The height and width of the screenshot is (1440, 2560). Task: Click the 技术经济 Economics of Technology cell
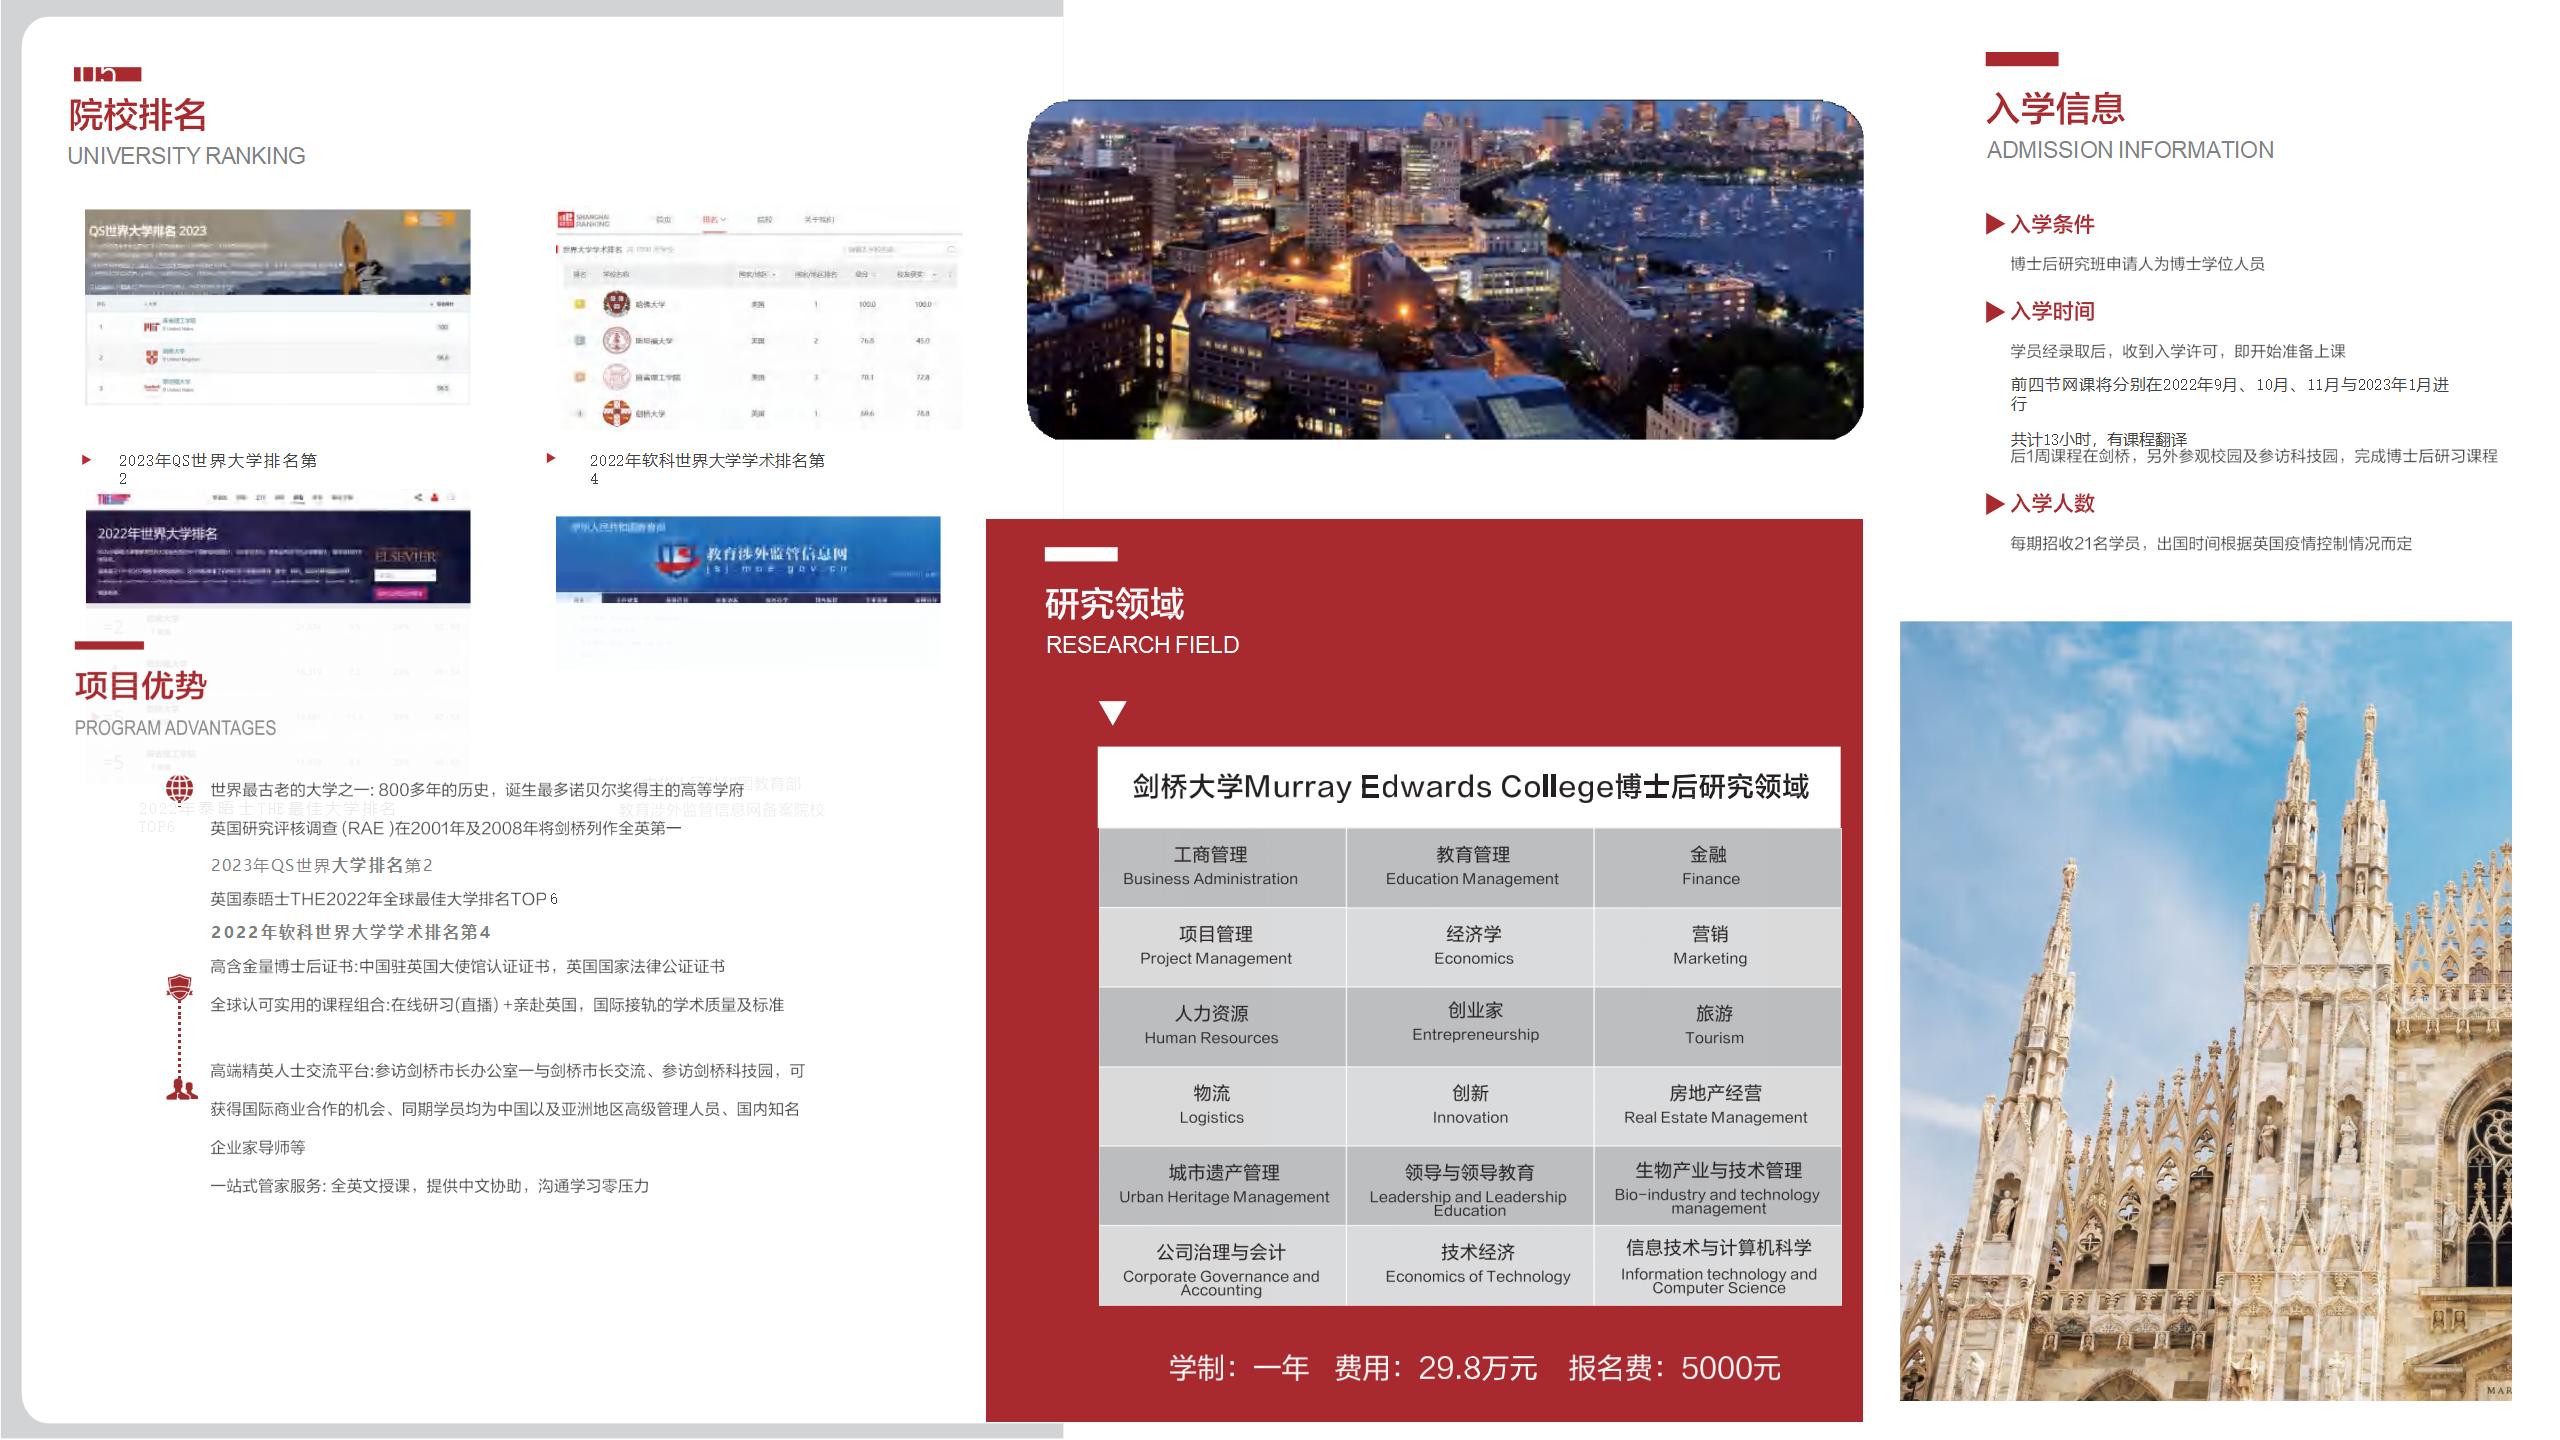coord(1470,1266)
